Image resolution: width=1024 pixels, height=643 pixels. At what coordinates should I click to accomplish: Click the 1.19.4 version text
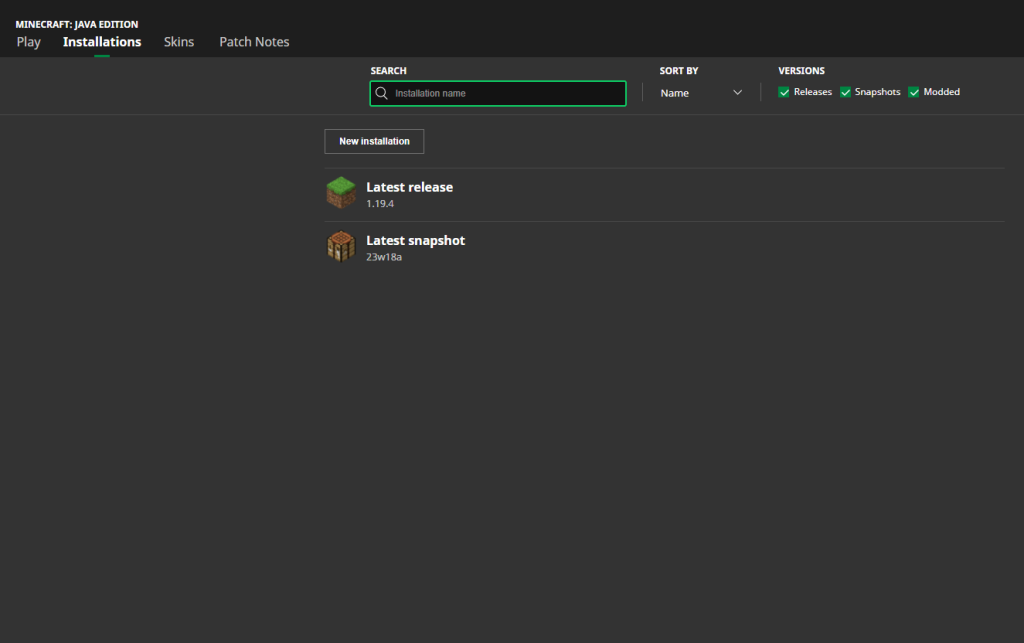pyautogui.click(x=380, y=204)
